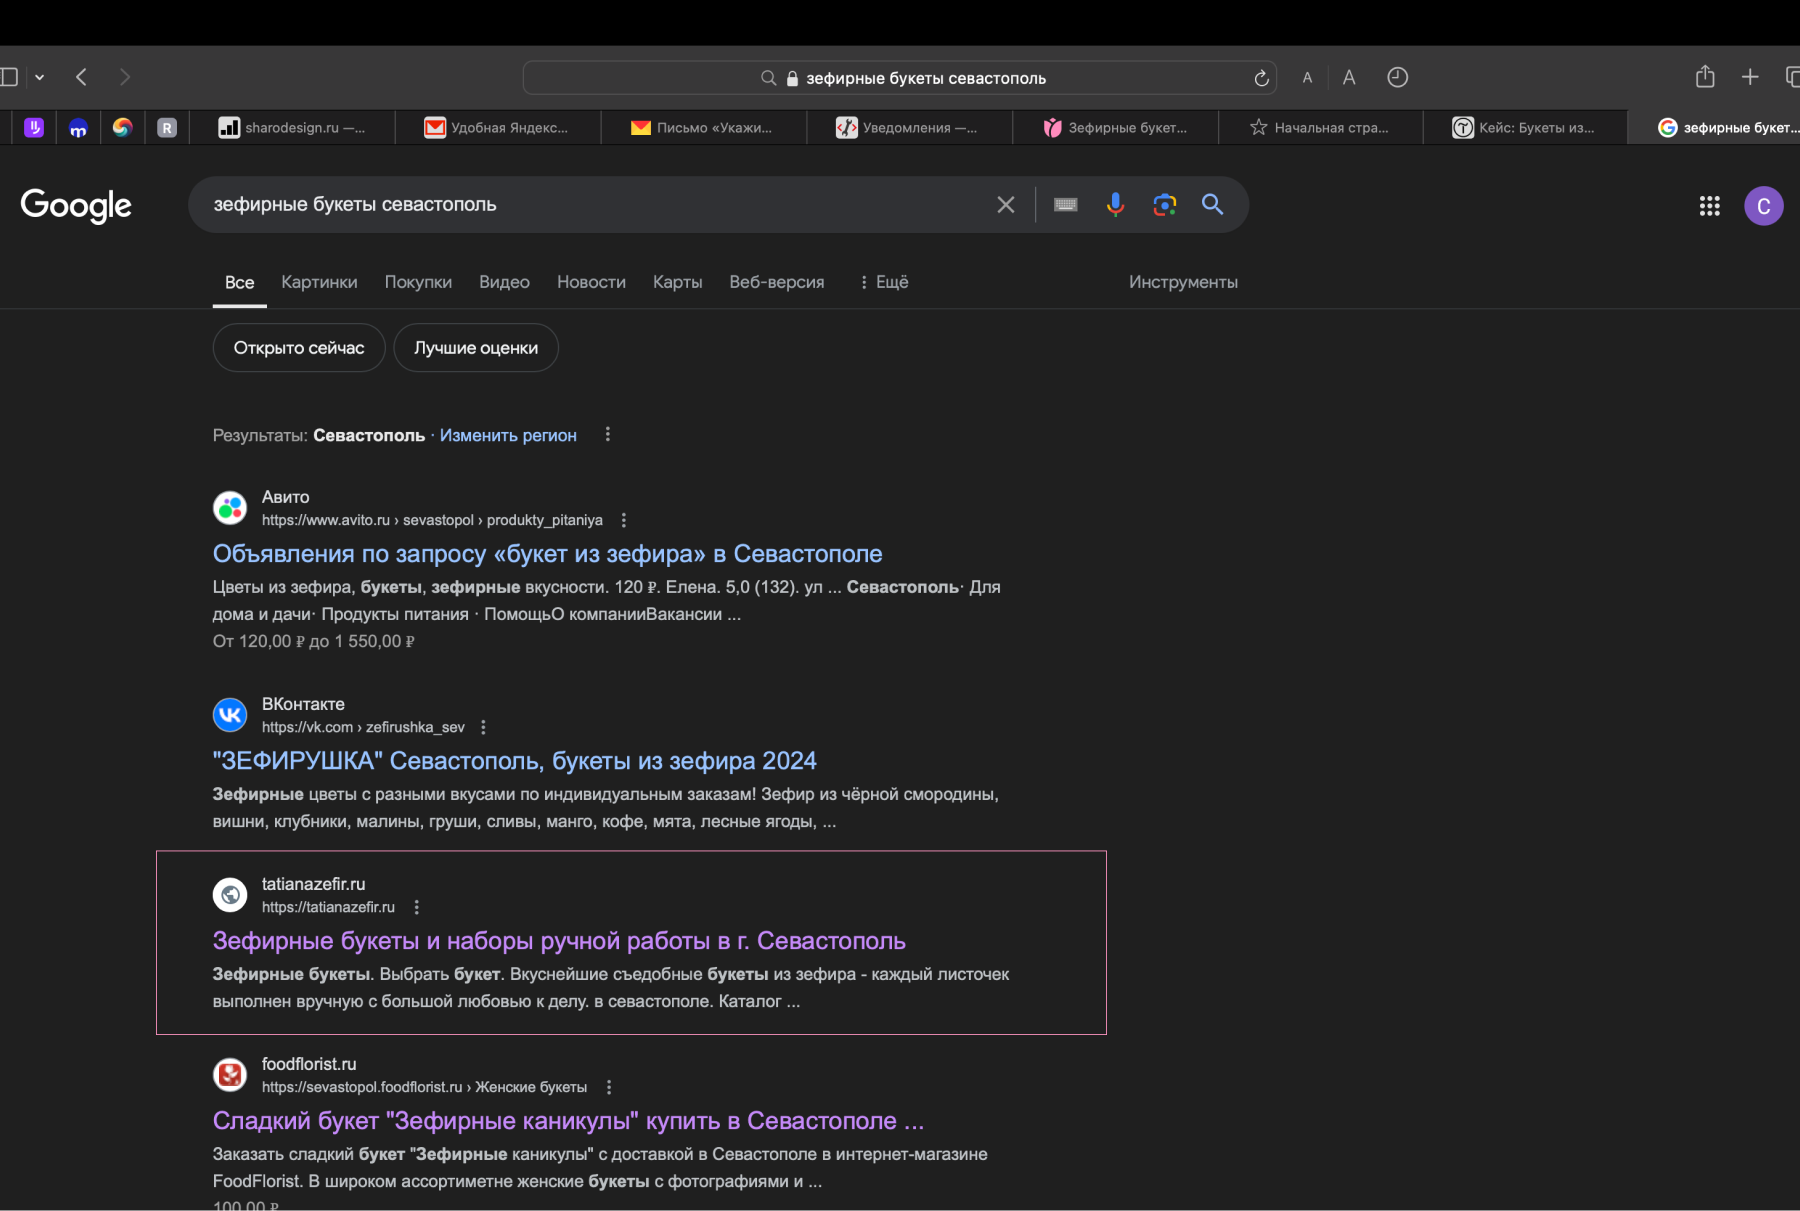Select the Картинки tab
Screen dimensions: 1800x1211
click(x=319, y=282)
